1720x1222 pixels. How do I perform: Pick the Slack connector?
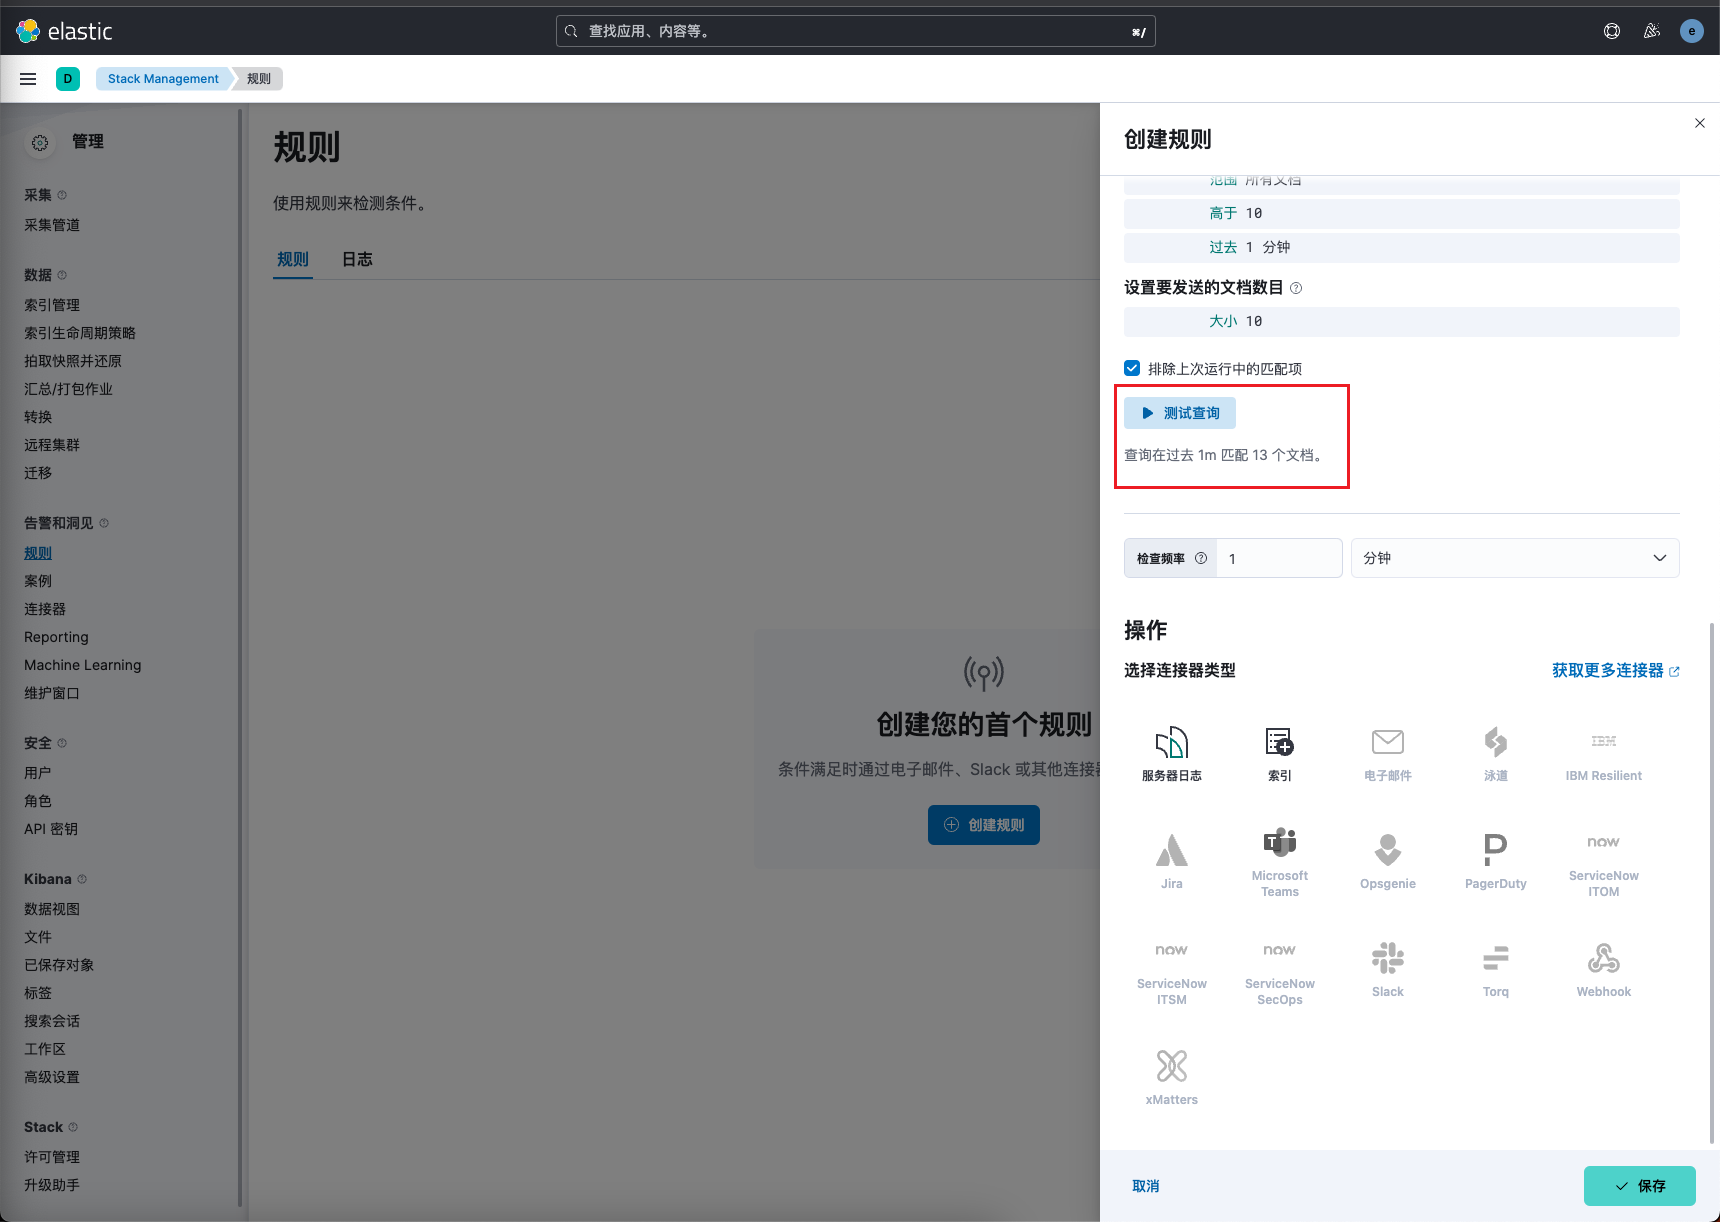click(x=1387, y=969)
